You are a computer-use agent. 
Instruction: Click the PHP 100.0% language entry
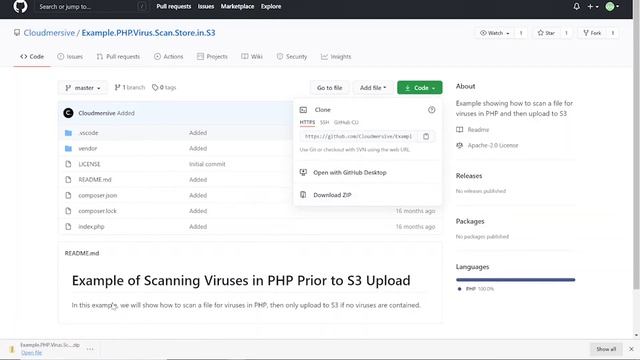(476, 289)
